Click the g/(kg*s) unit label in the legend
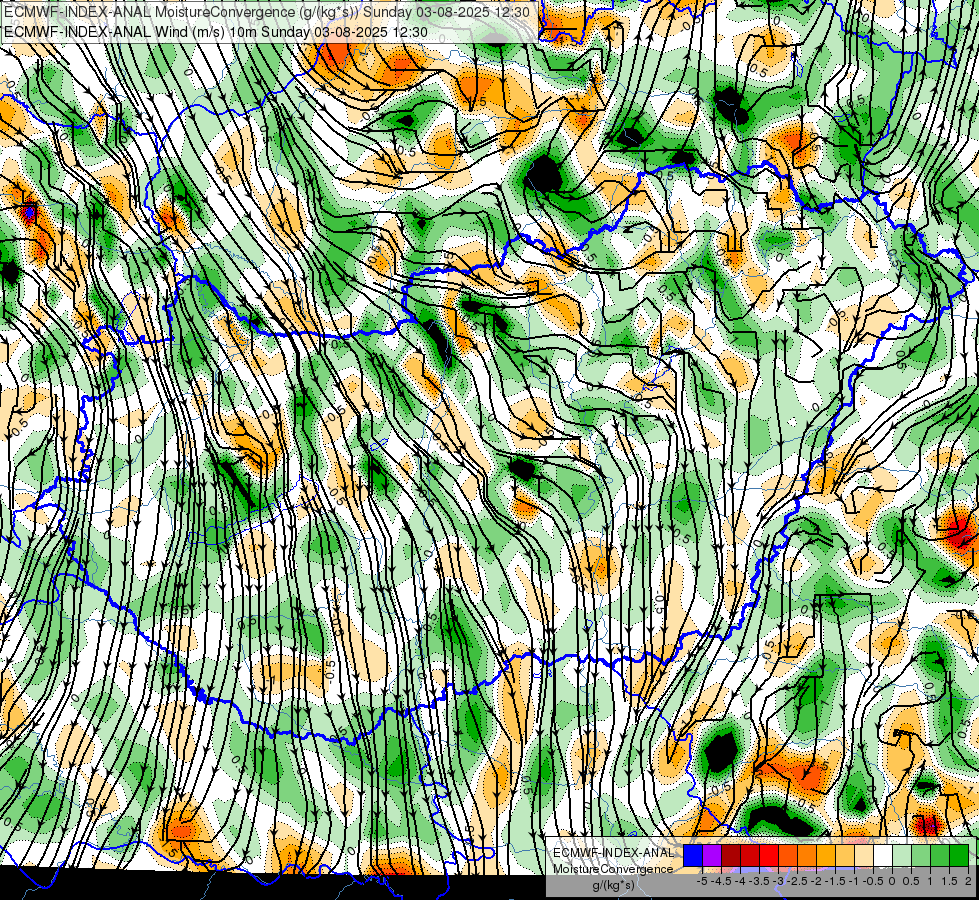Screen dimensions: 979x900 coord(613,885)
